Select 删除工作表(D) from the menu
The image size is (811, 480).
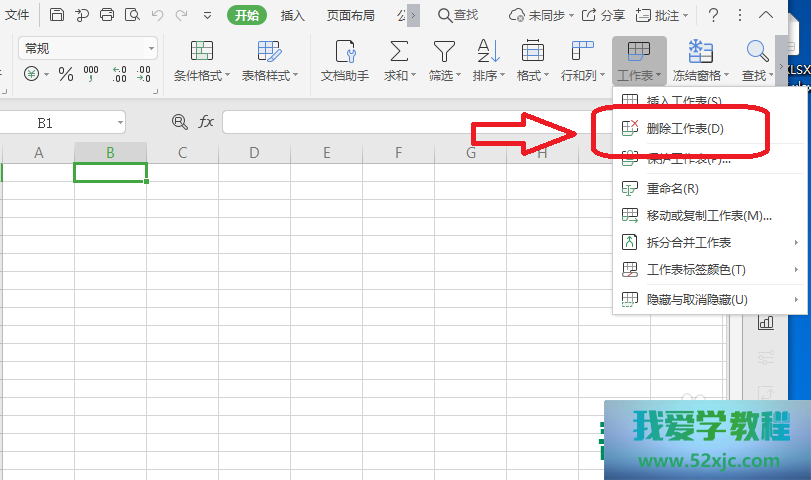(684, 128)
